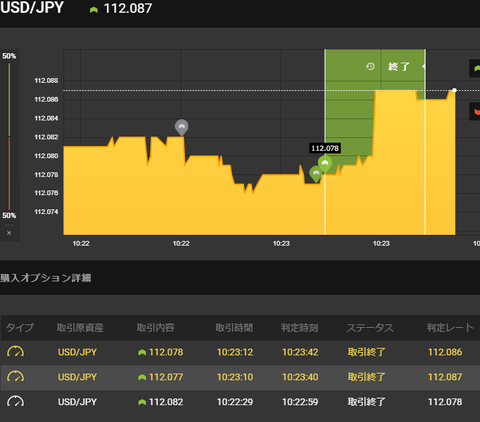Click the 取引内容 column header
The width and height of the screenshot is (480, 422).
(155, 328)
